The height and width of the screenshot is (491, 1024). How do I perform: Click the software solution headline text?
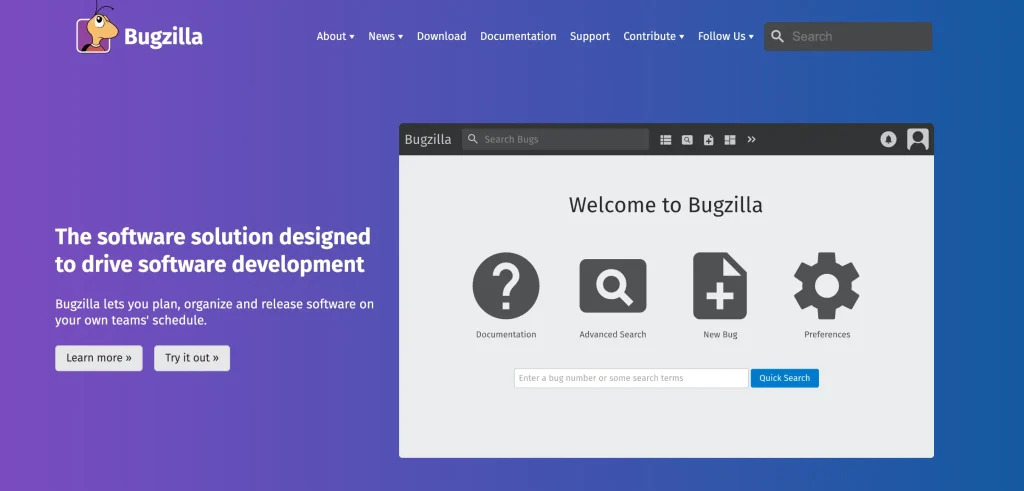(x=212, y=250)
